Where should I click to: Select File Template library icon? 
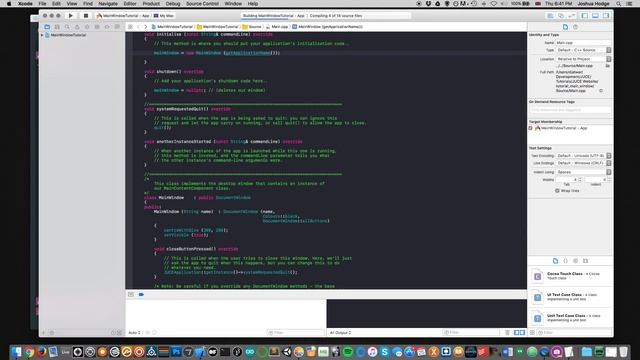[x=555, y=261]
